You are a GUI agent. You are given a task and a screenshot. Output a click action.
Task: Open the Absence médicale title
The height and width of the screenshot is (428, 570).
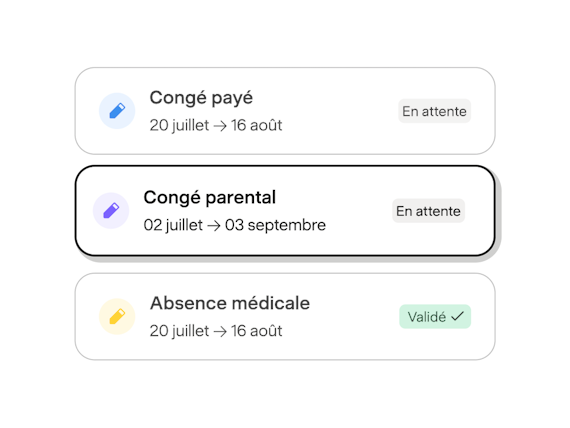[230, 303]
